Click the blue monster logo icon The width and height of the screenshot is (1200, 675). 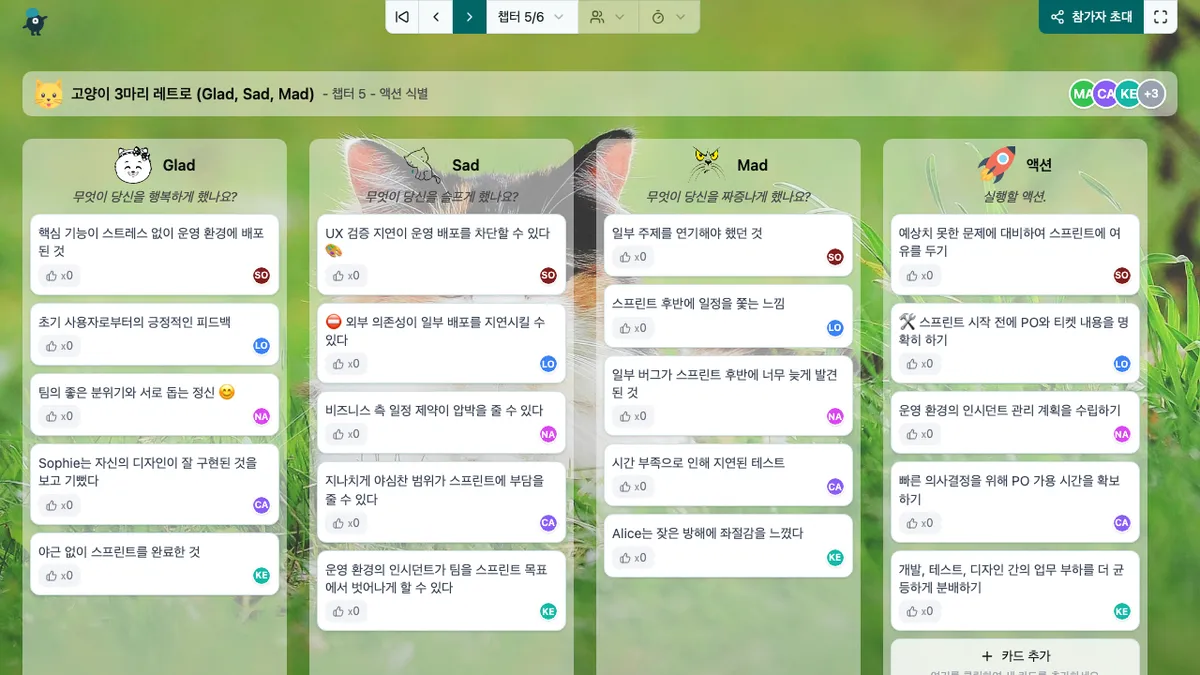35,20
